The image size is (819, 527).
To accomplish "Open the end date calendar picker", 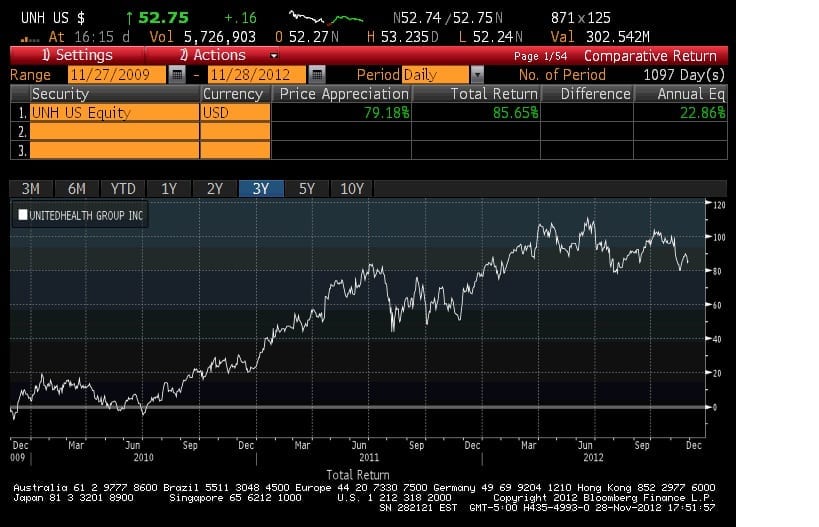I will 316,75.
